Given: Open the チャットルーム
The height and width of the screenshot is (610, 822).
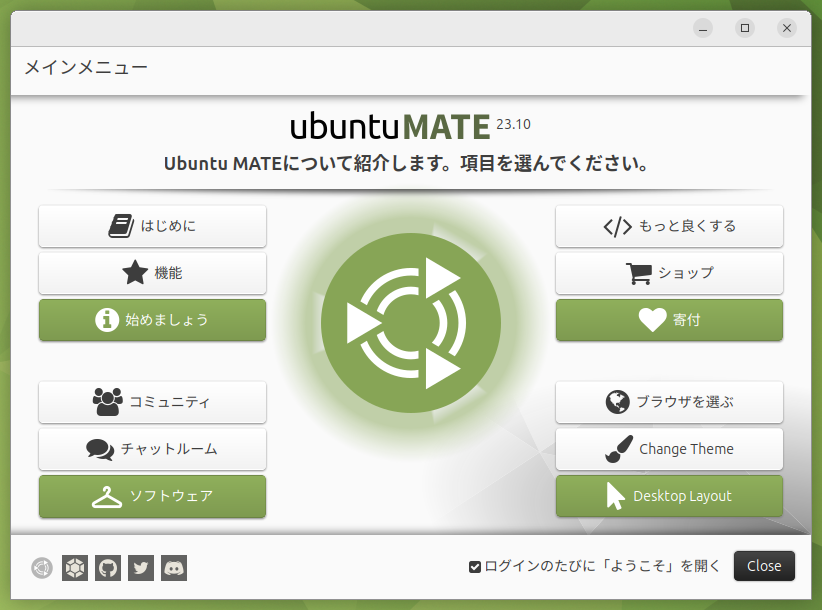Looking at the screenshot, I should point(152,449).
